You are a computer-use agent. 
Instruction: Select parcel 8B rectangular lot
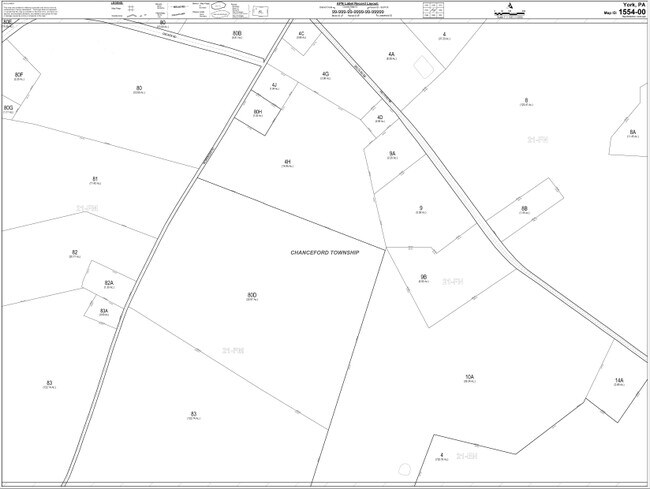(524, 209)
